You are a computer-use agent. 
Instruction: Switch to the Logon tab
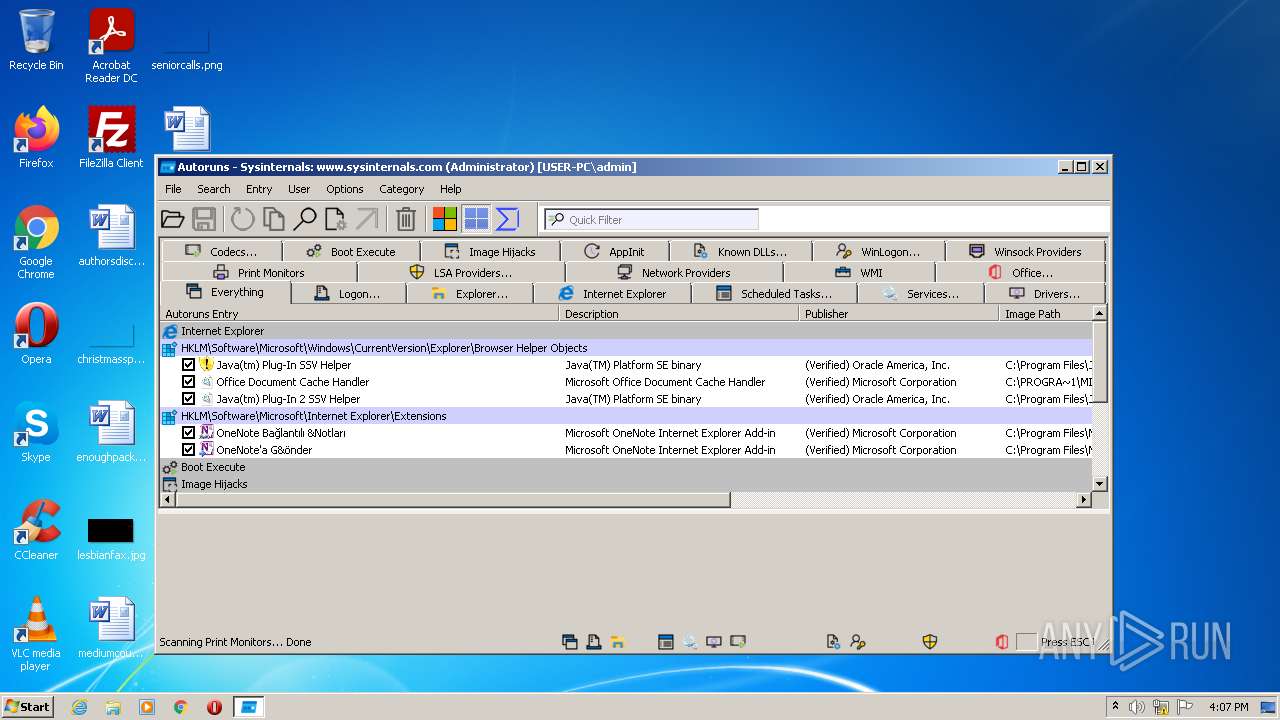pos(348,294)
